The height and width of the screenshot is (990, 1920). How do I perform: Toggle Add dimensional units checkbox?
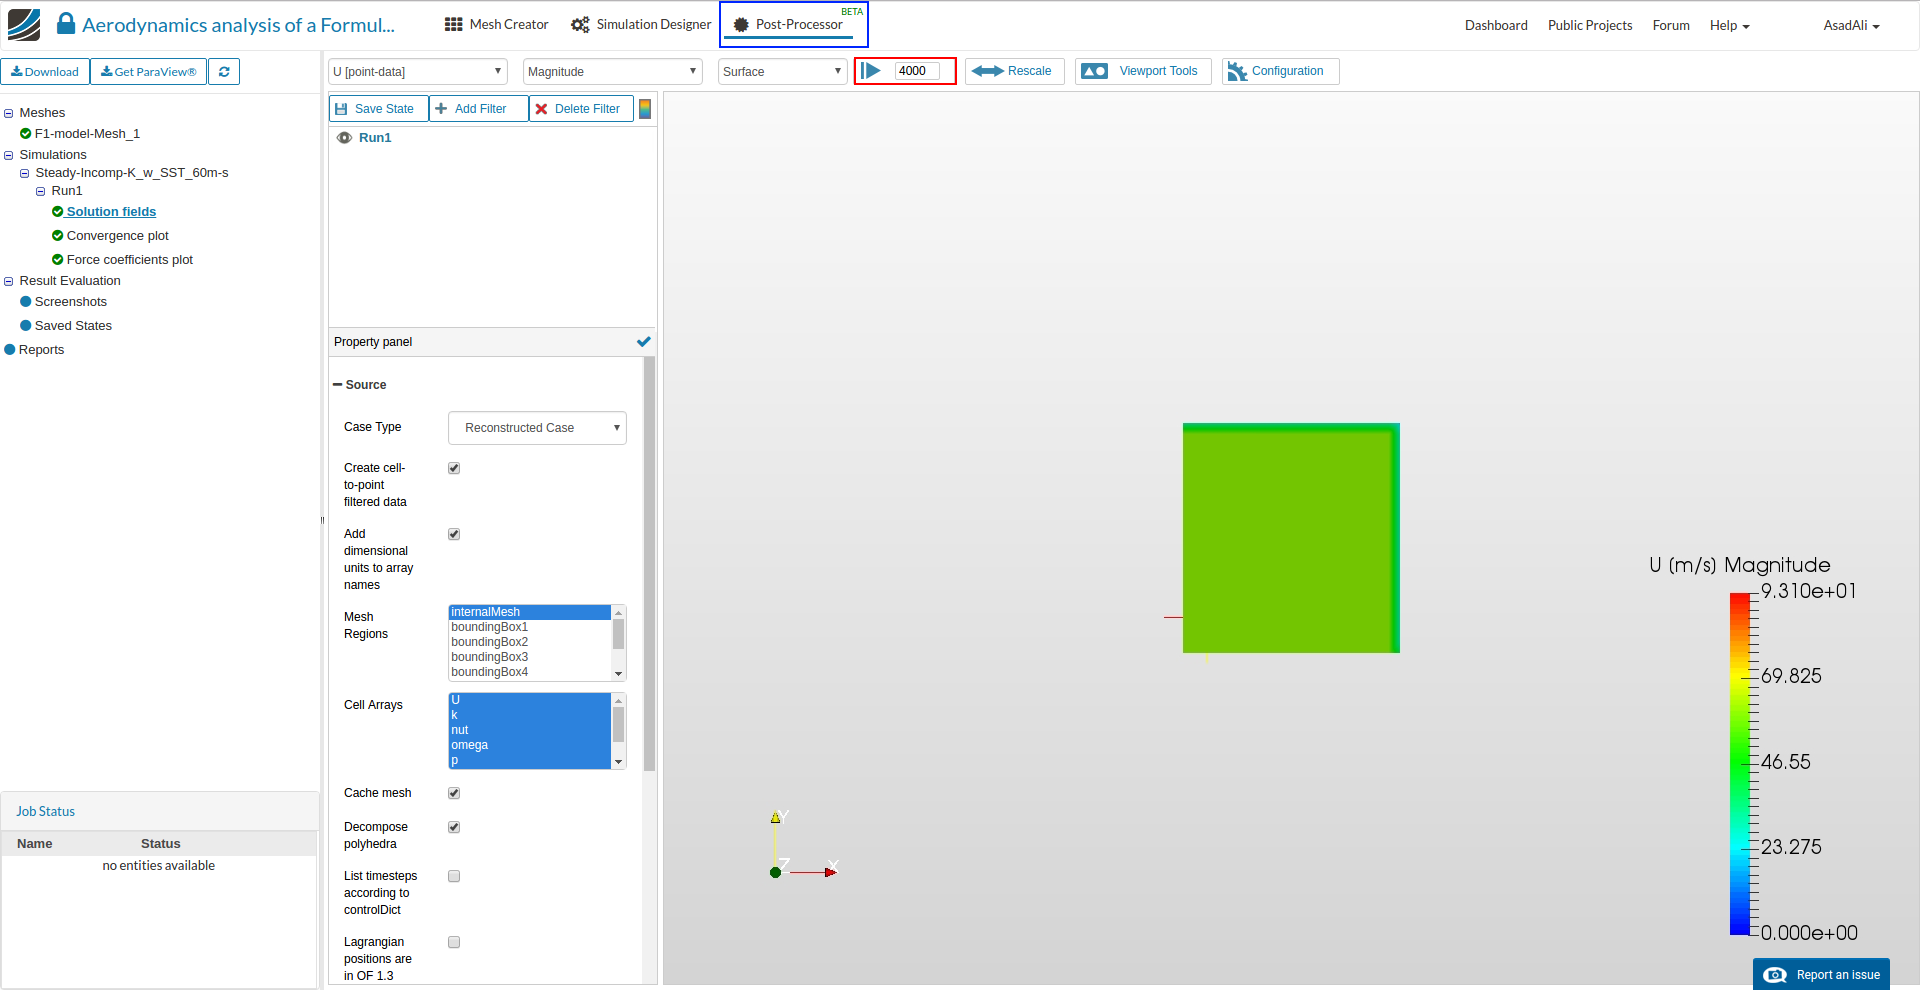(454, 534)
